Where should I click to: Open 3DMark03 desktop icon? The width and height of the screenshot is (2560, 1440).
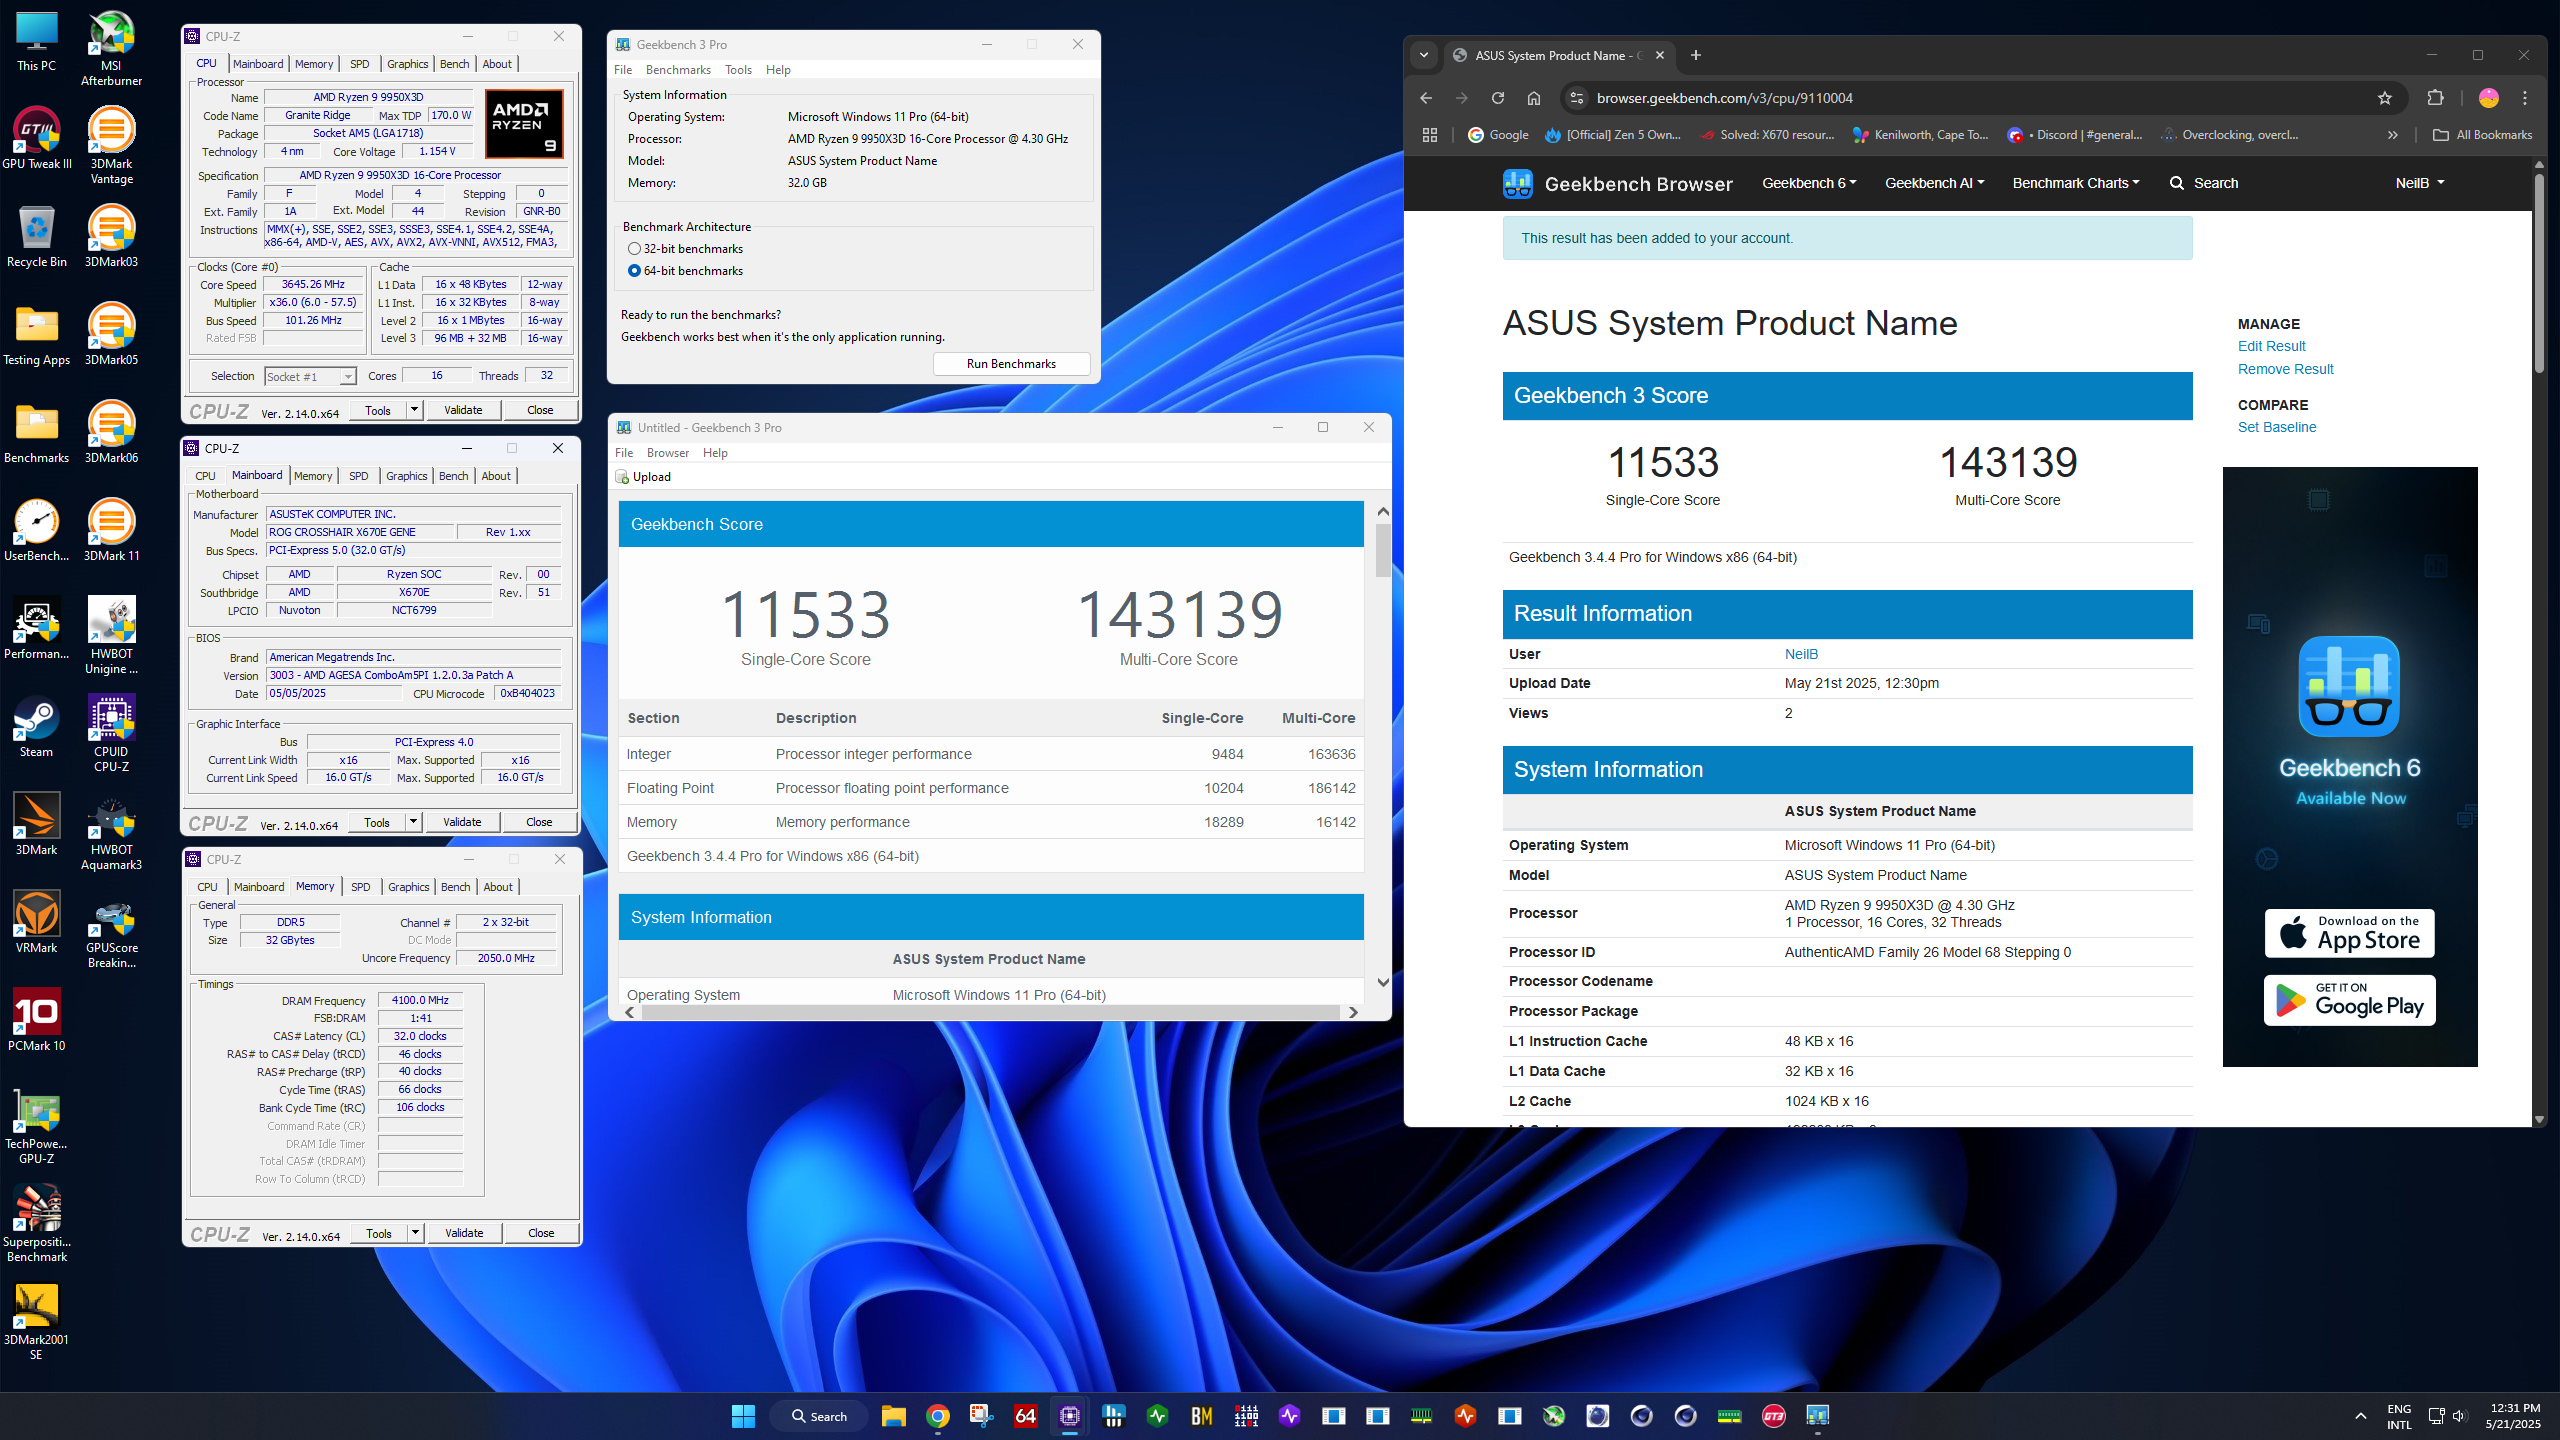111,236
